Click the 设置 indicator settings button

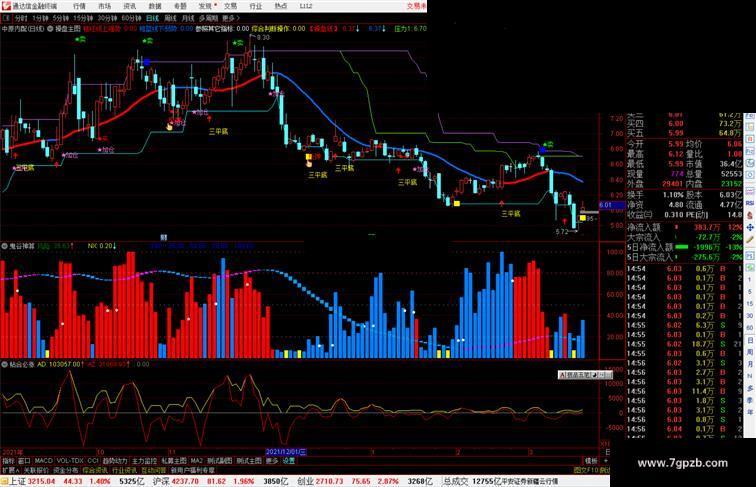point(288,461)
